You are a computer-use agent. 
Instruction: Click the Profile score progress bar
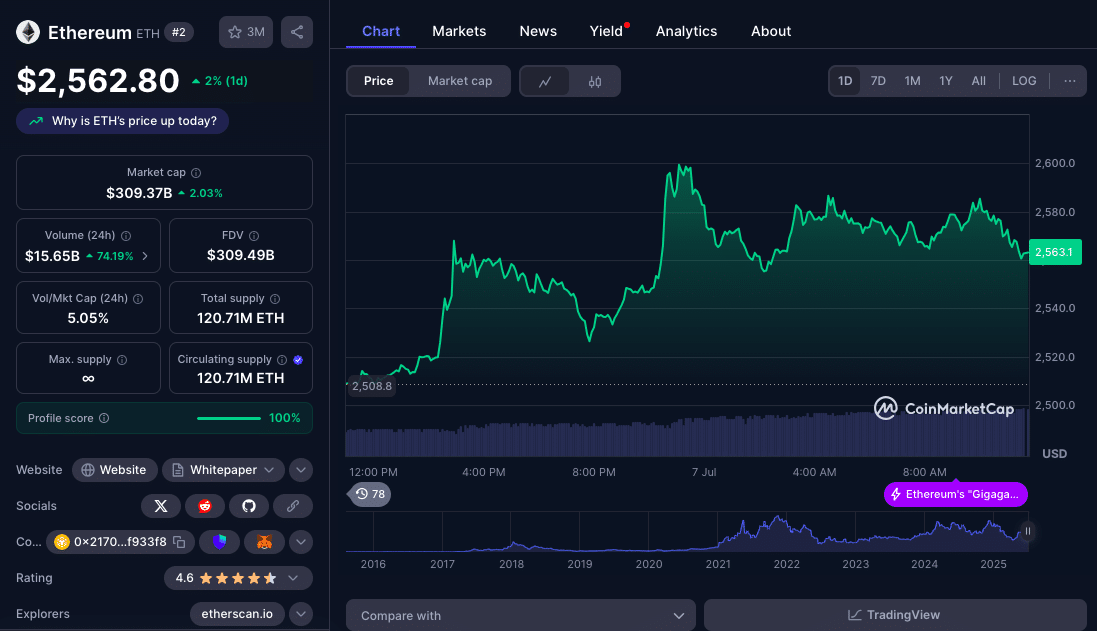[229, 418]
